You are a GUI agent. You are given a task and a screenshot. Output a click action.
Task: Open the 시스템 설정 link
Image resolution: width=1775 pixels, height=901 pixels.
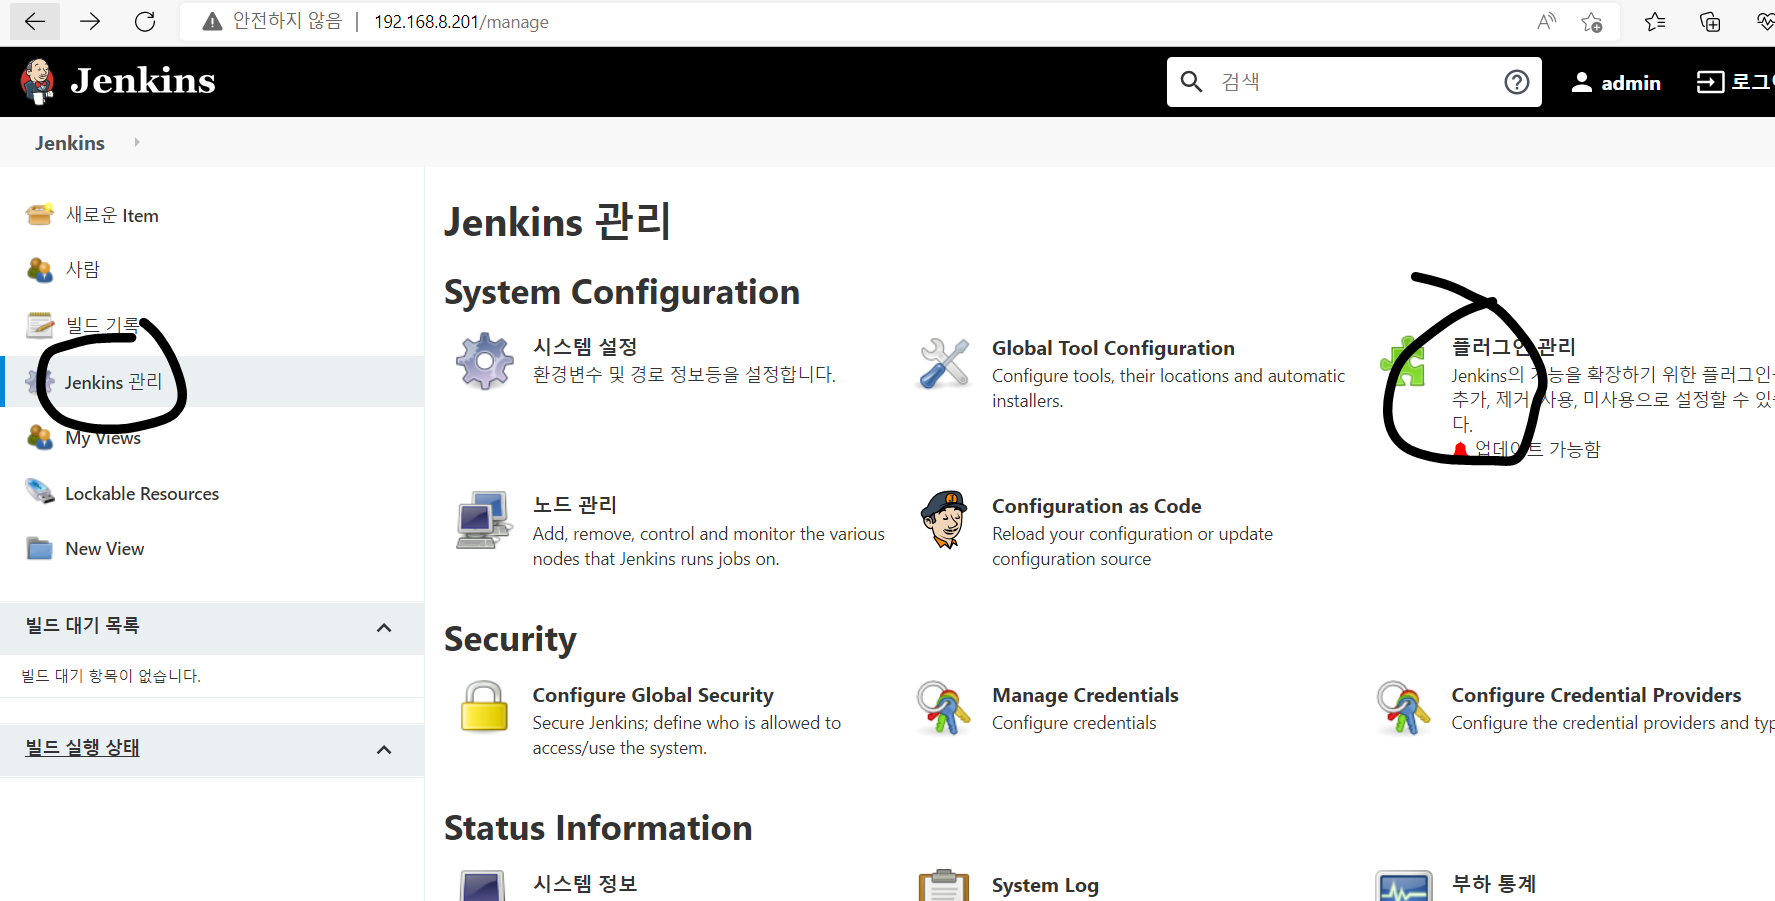point(585,347)
